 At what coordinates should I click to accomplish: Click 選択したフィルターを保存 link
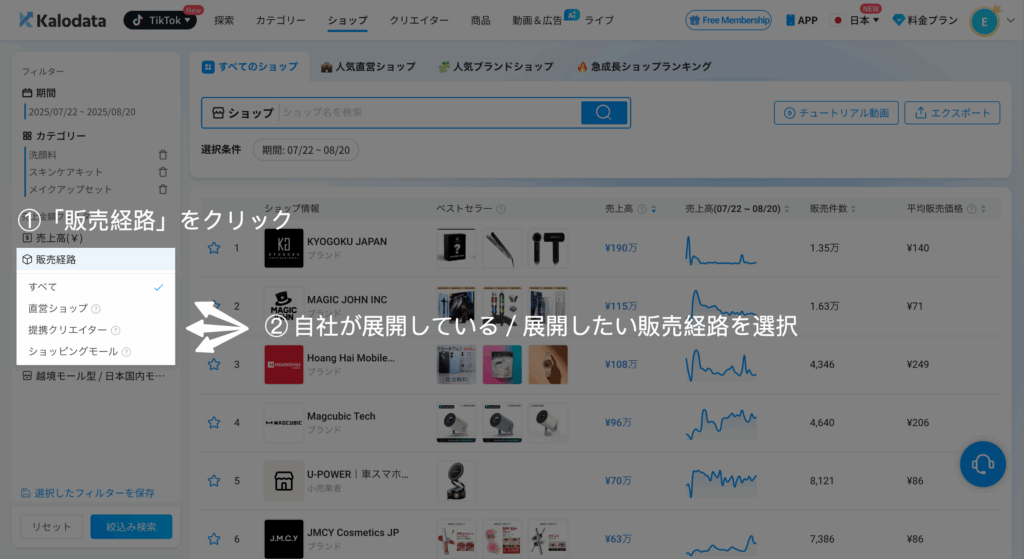pos(88,493)
